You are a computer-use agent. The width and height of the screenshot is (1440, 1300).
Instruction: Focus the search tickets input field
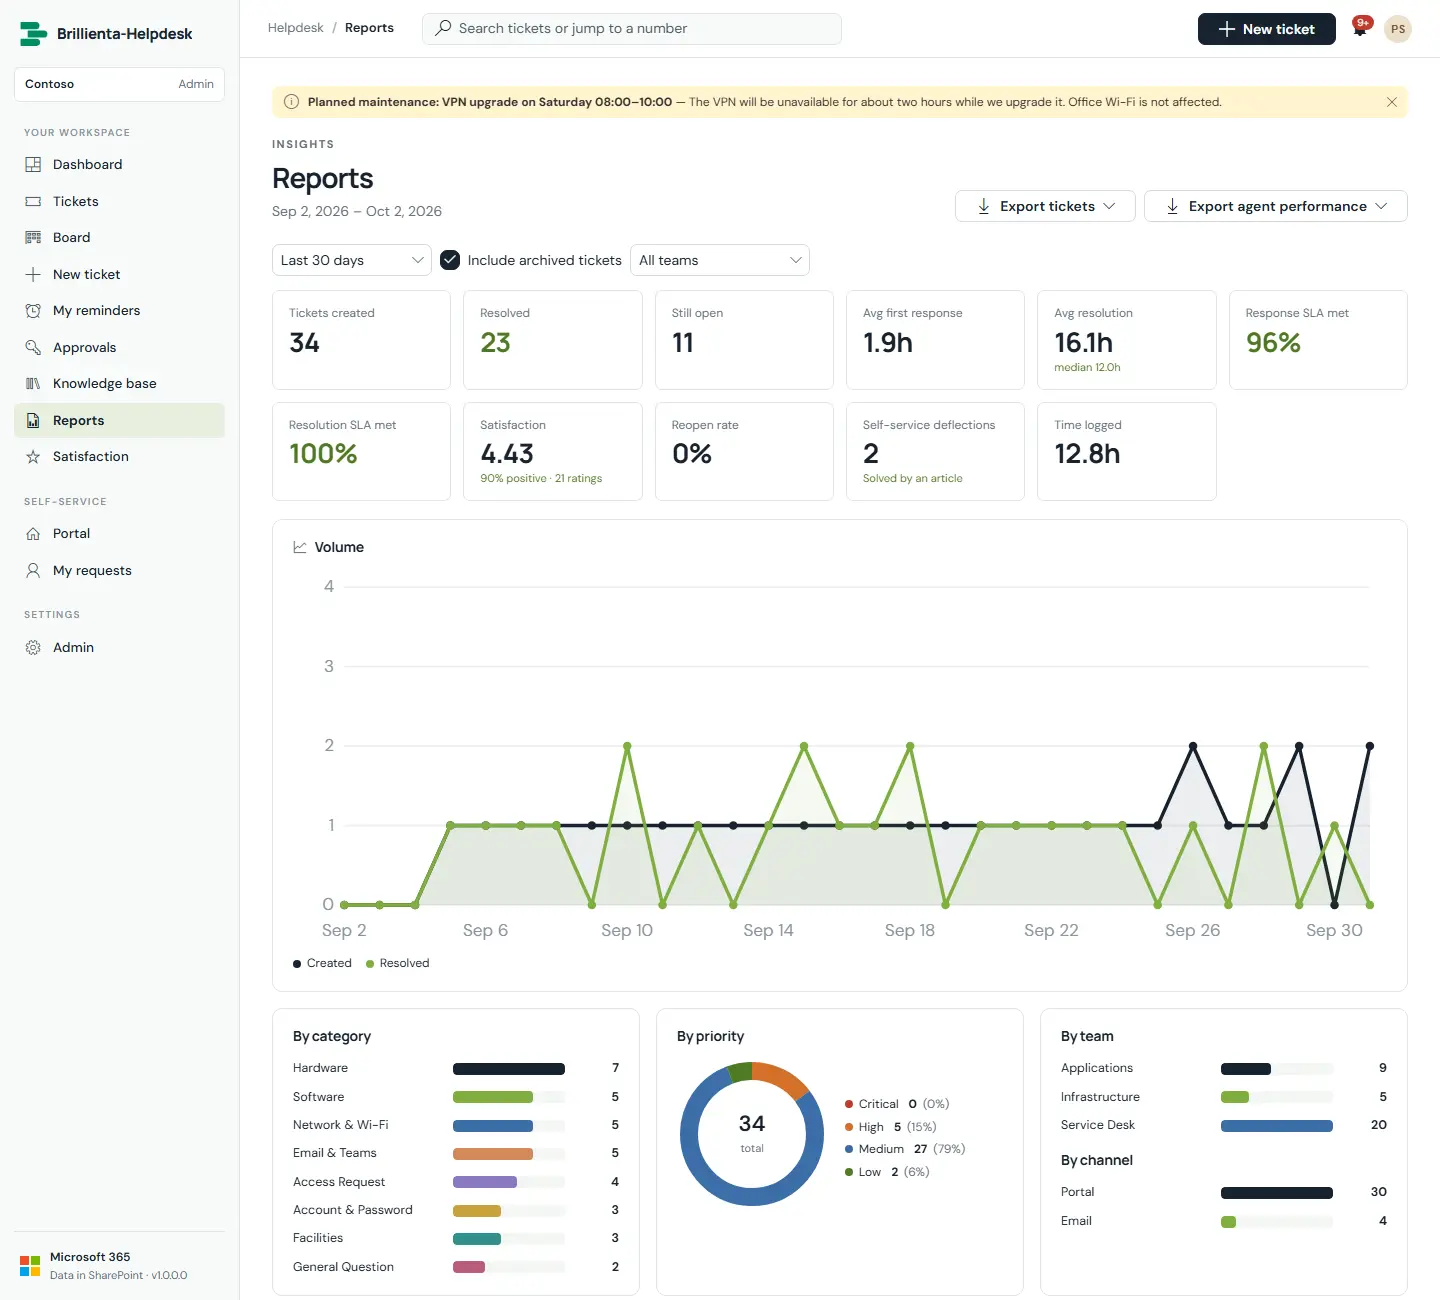coord(632,29)
